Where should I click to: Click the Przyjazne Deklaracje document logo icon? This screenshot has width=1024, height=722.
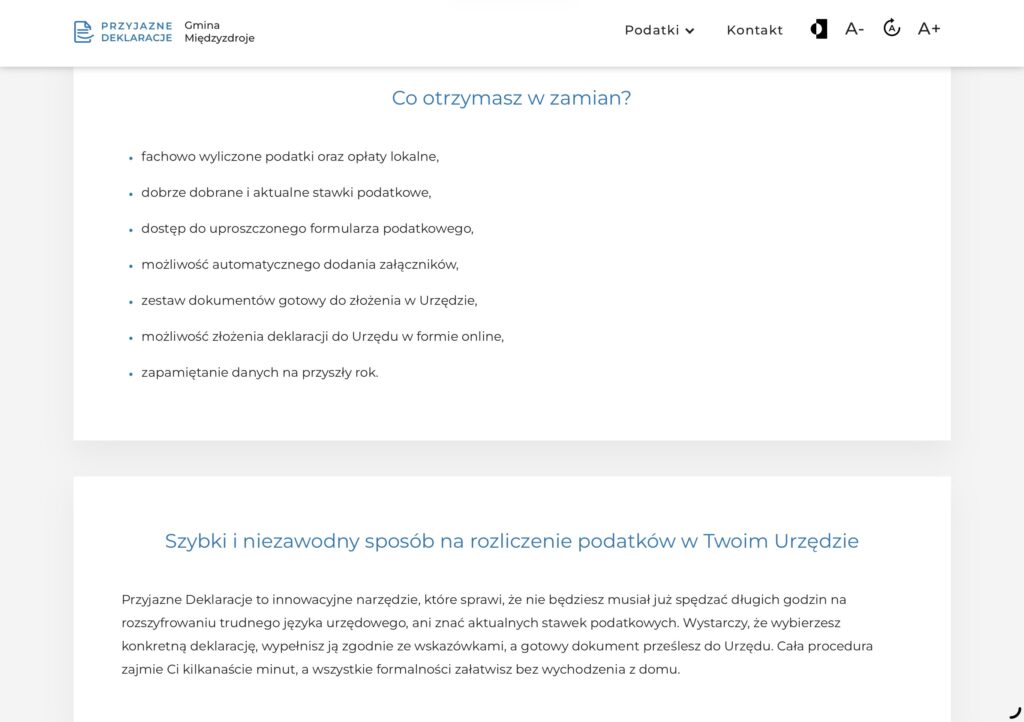tap(84, 31)
